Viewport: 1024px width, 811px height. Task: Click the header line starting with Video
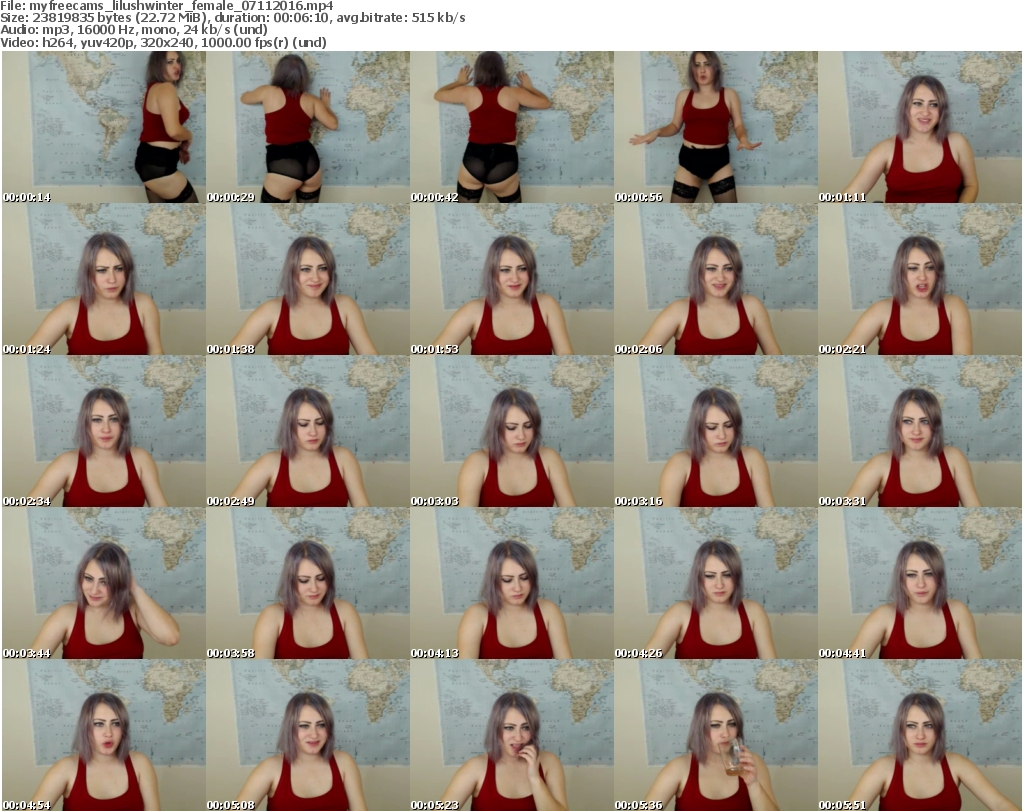(x=163, y=42)
